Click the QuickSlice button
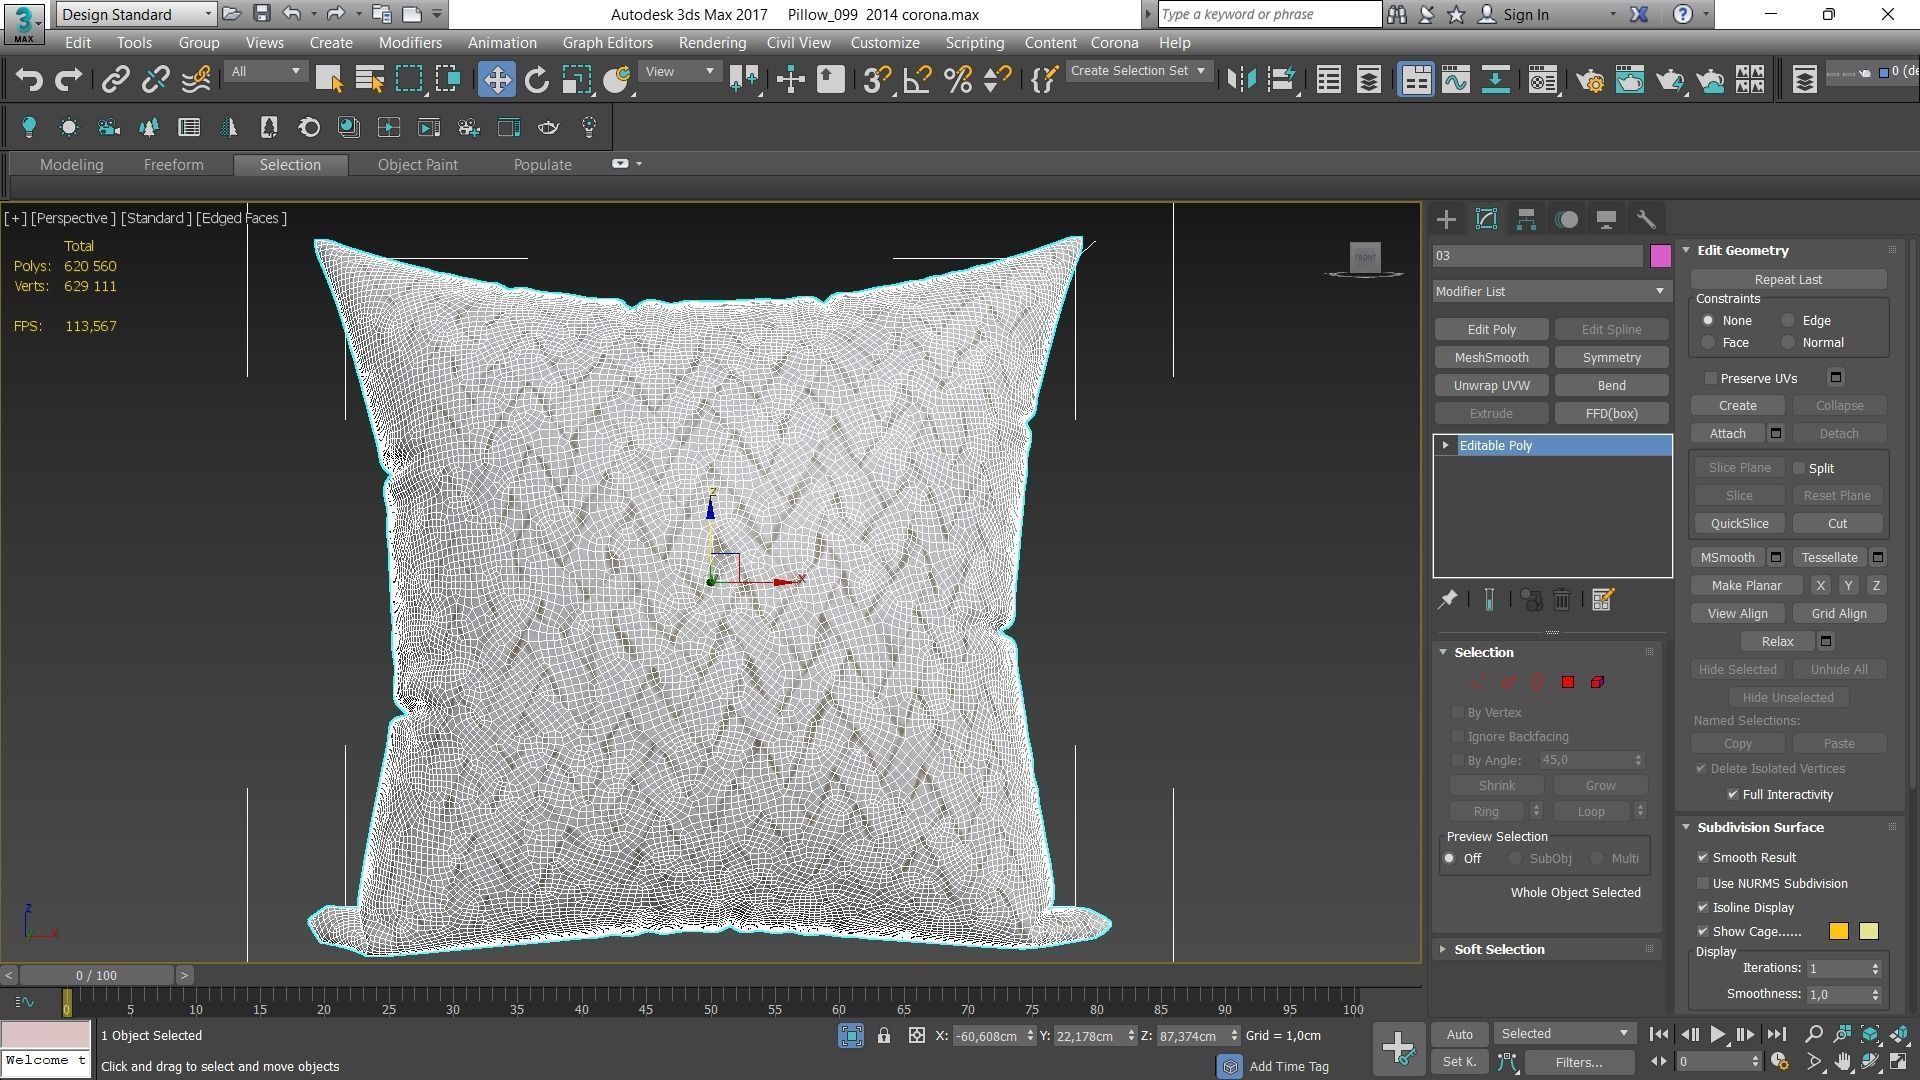The image size is (1920, 1080). tap(1739, 524)
